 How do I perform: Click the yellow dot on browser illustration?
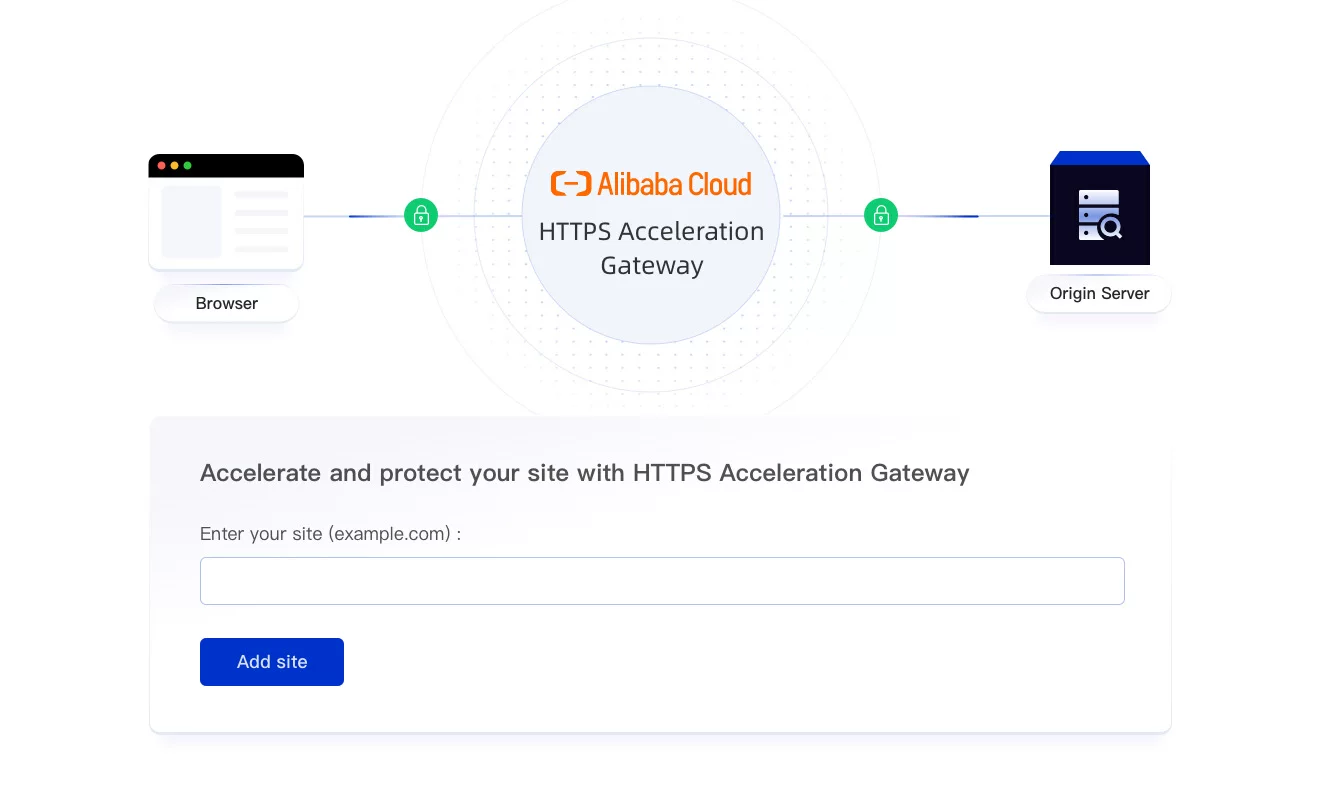[x=174, y=166]
